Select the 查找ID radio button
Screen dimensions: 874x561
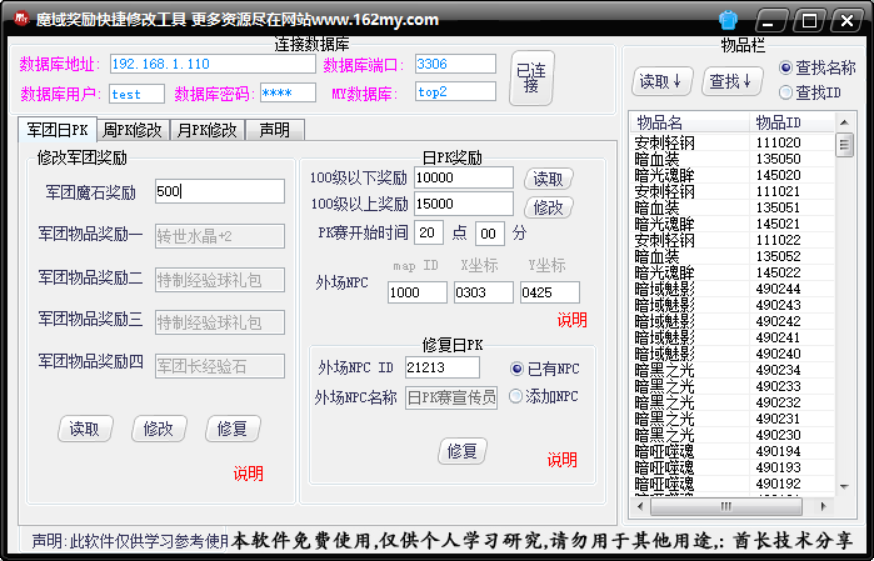click(x=786, y=93)
